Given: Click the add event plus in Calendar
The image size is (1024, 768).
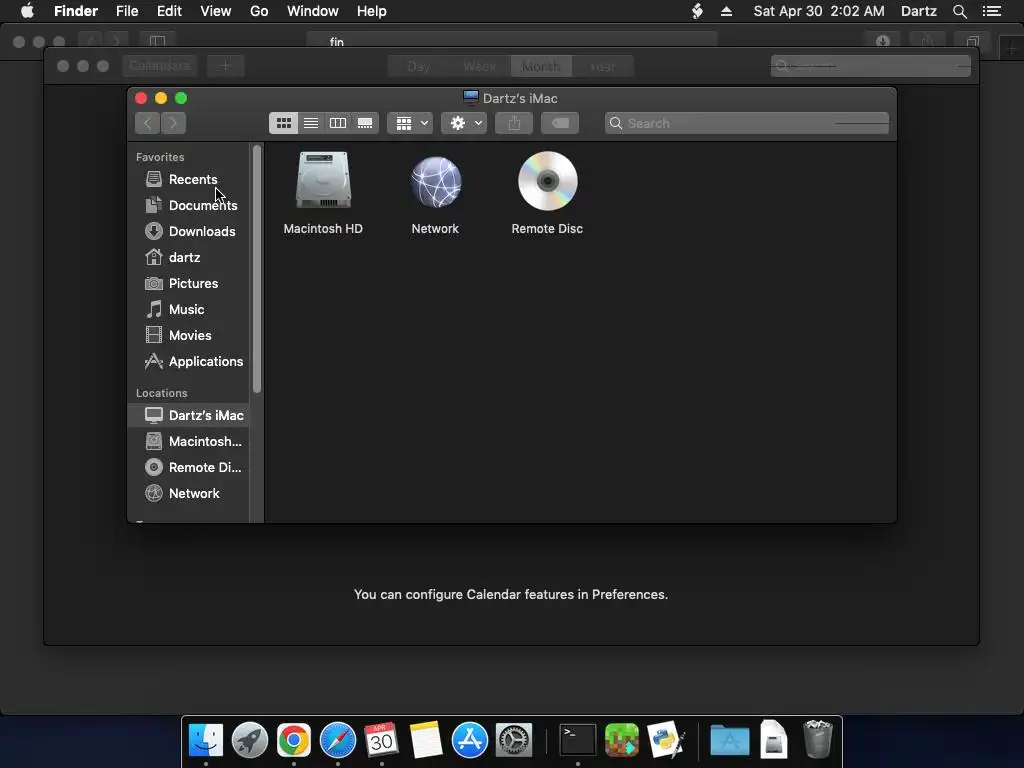Looking at the screenshot, I should coord(225,65).
